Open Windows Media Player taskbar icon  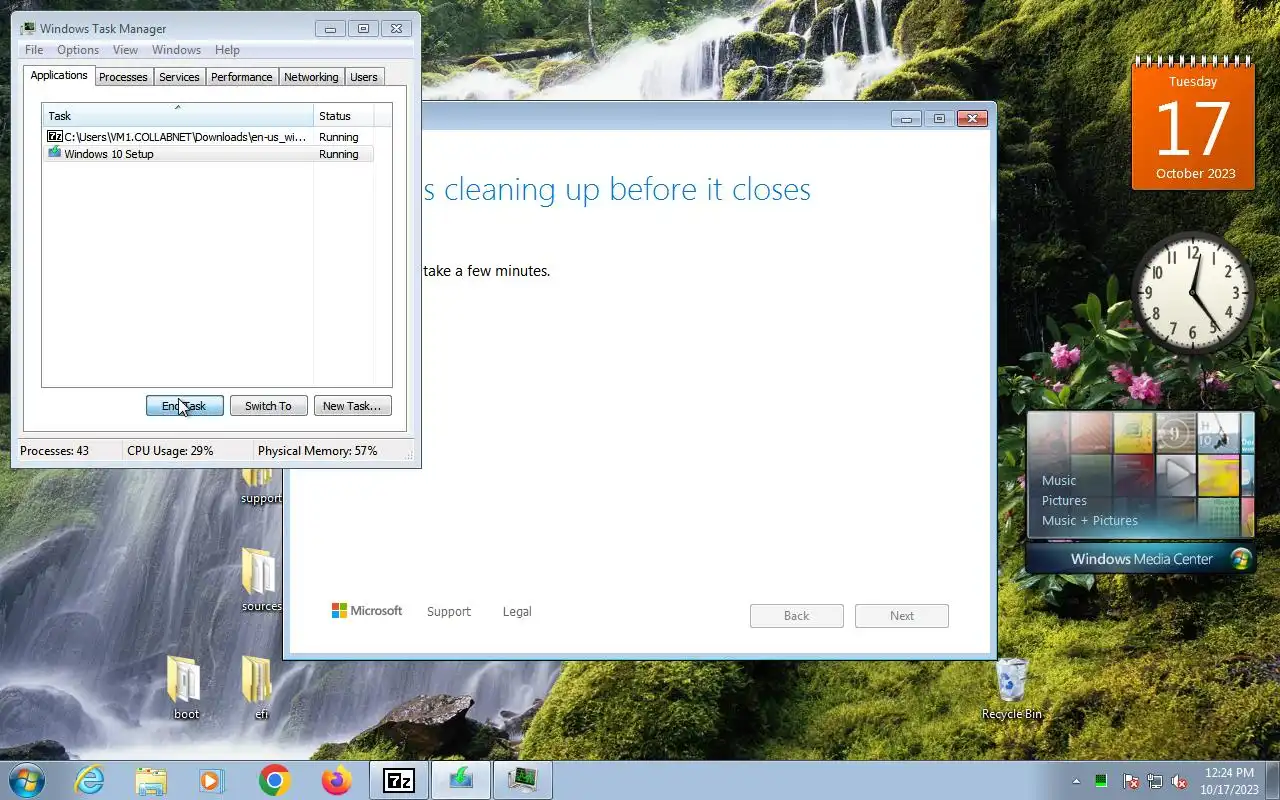(x=212, y=780)
